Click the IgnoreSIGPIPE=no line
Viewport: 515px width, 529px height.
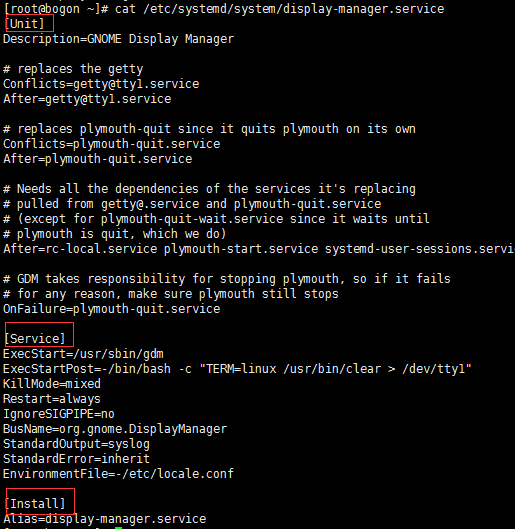(x=59, y=414)
